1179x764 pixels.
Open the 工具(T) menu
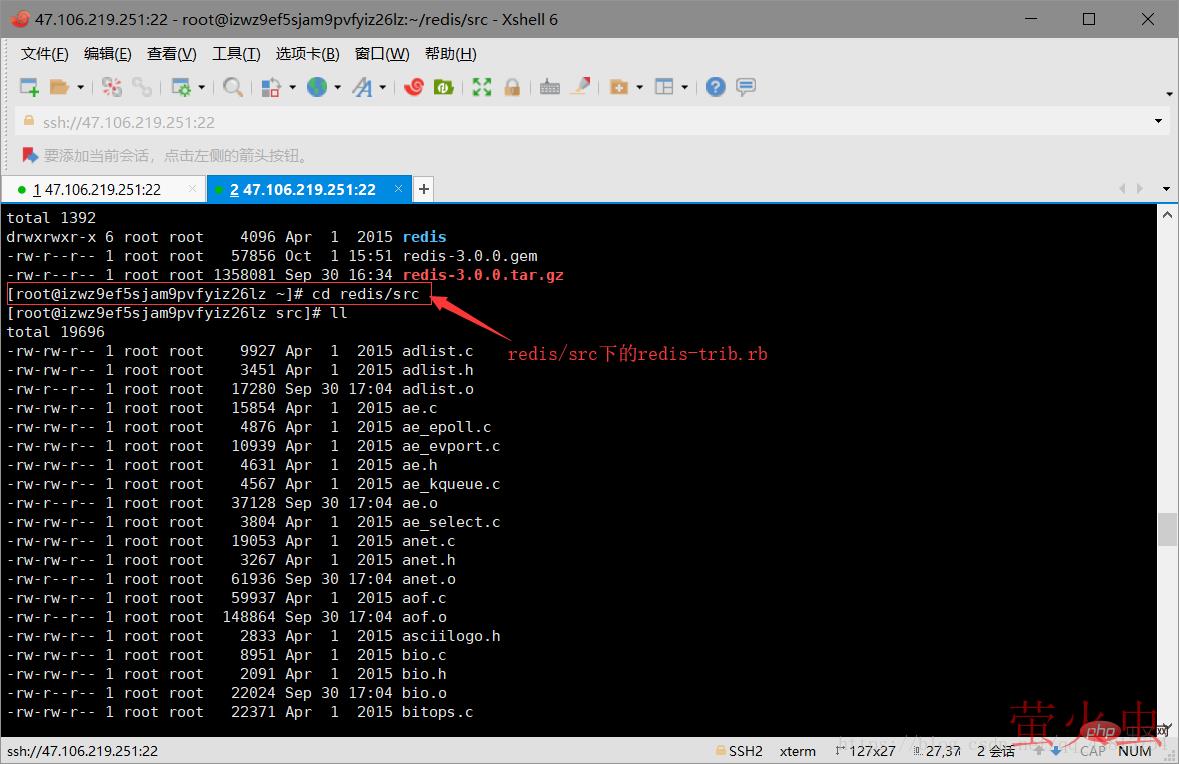tap(236, 54)
